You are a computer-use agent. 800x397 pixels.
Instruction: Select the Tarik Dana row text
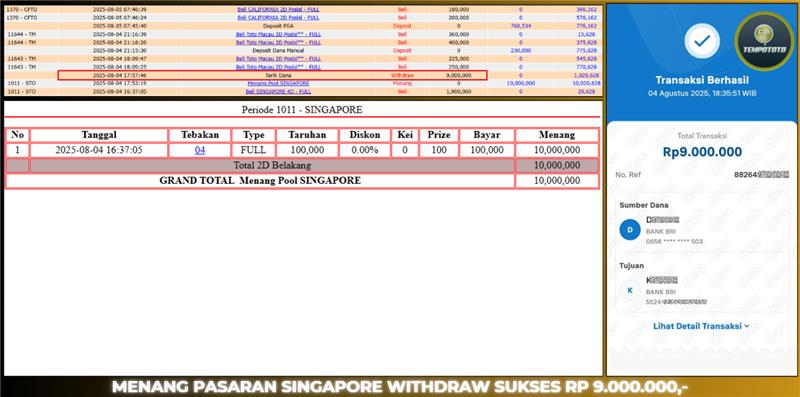pyautogui.click(x=279, y=75)
